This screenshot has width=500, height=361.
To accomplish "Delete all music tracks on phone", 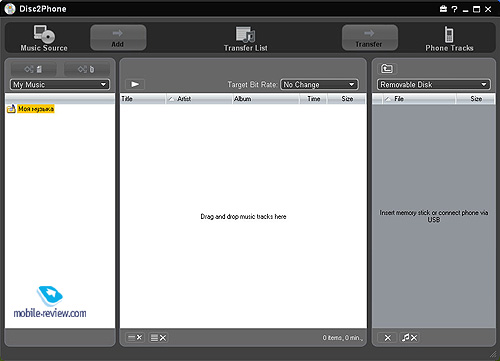I will 409,338.
